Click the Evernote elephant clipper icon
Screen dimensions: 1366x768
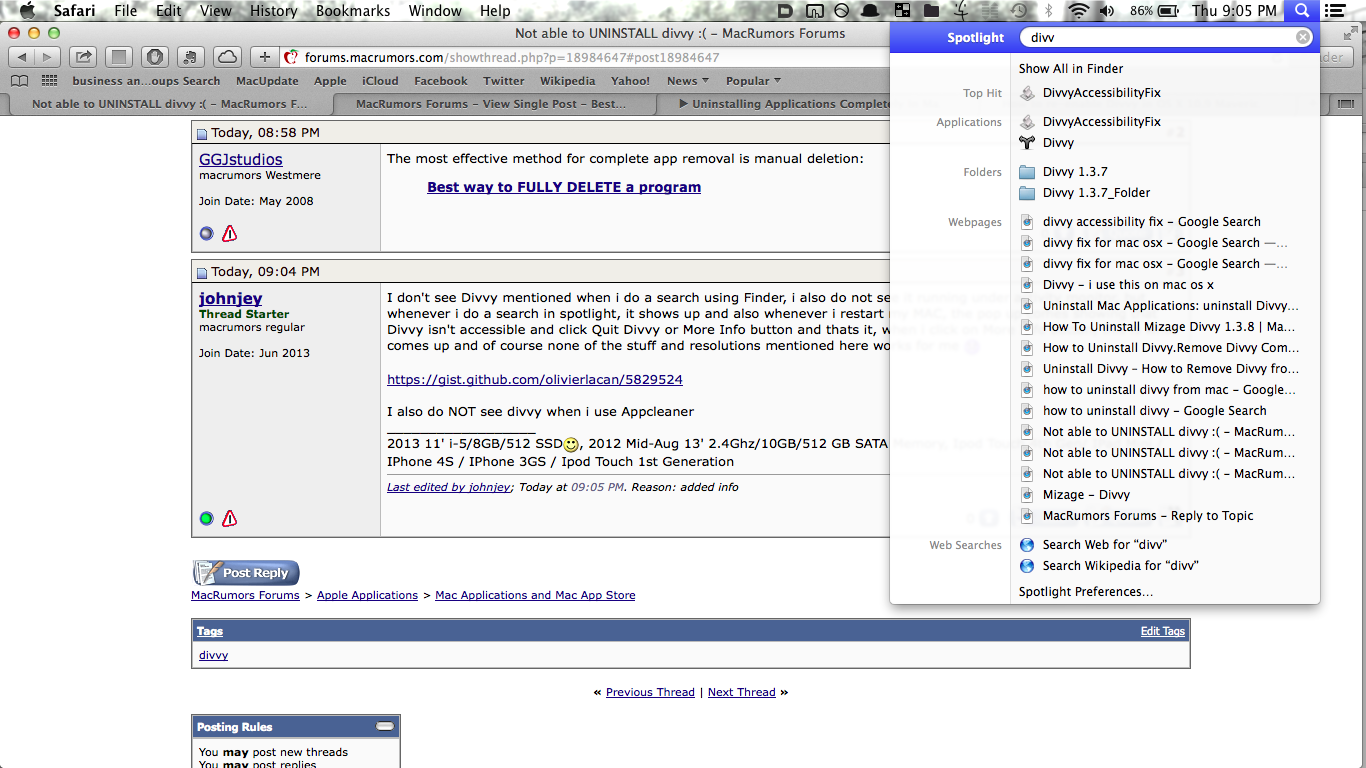[x=190, y=57]
